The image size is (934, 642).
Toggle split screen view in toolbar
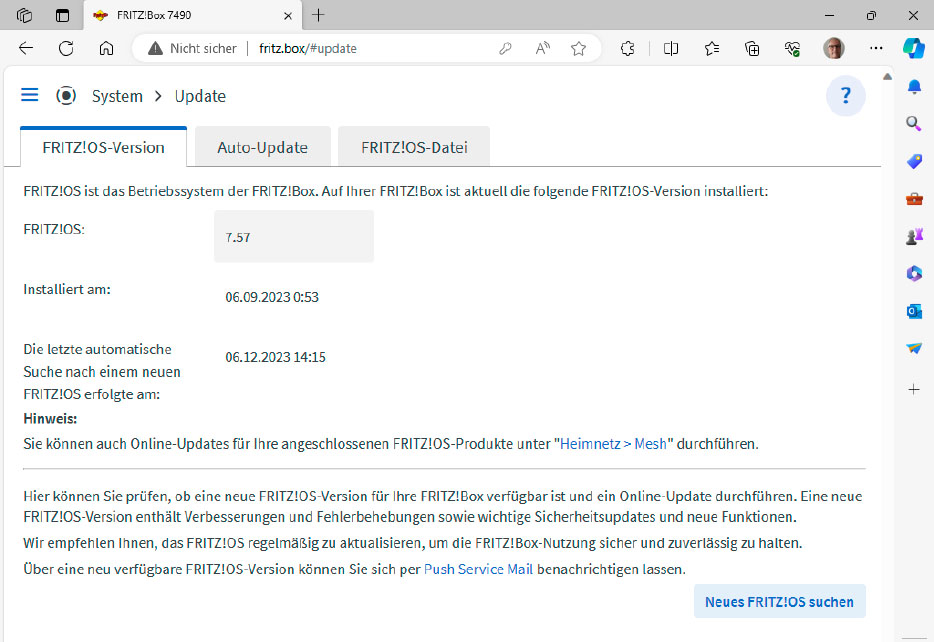tap(671, 47)
